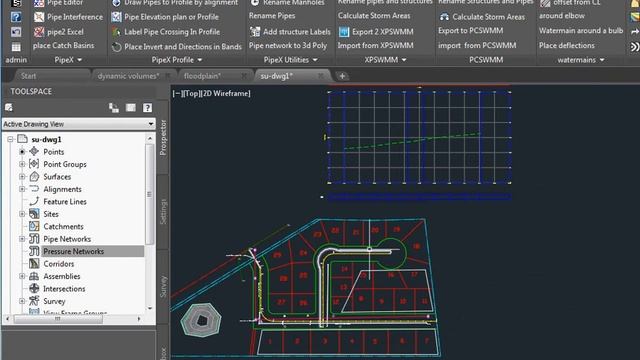Image resolution: width=640 pixels, height=360 pixels.
Task: Click the Toolspace vertical scrollbar up arrow
Action: 150,138
